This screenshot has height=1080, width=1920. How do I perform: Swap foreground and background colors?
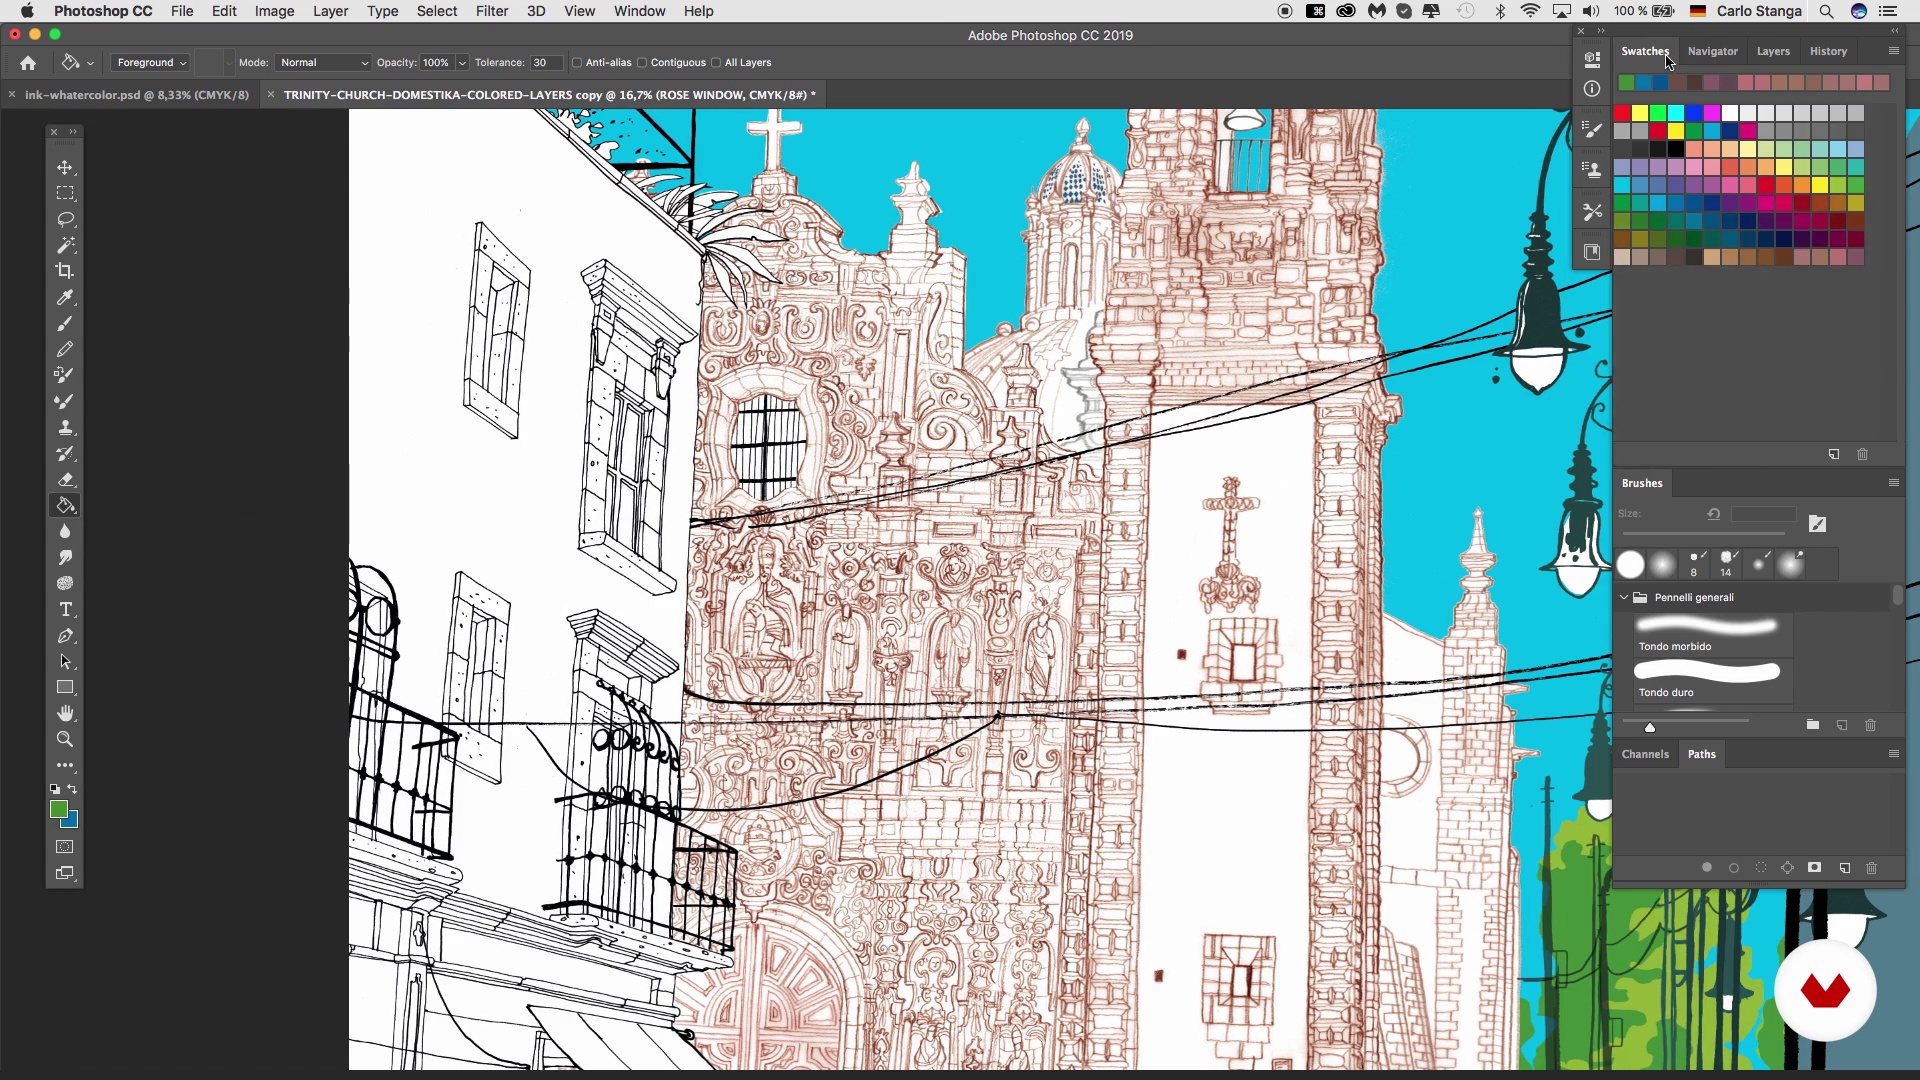(72, 789)
